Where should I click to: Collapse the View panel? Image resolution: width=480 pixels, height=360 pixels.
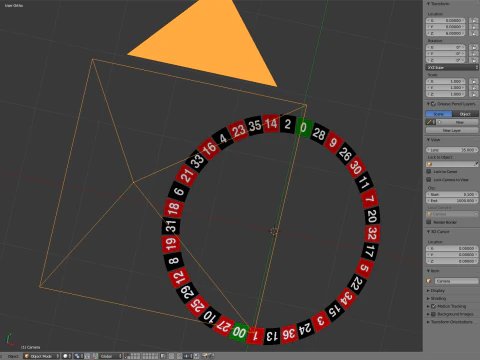point(429,140)
